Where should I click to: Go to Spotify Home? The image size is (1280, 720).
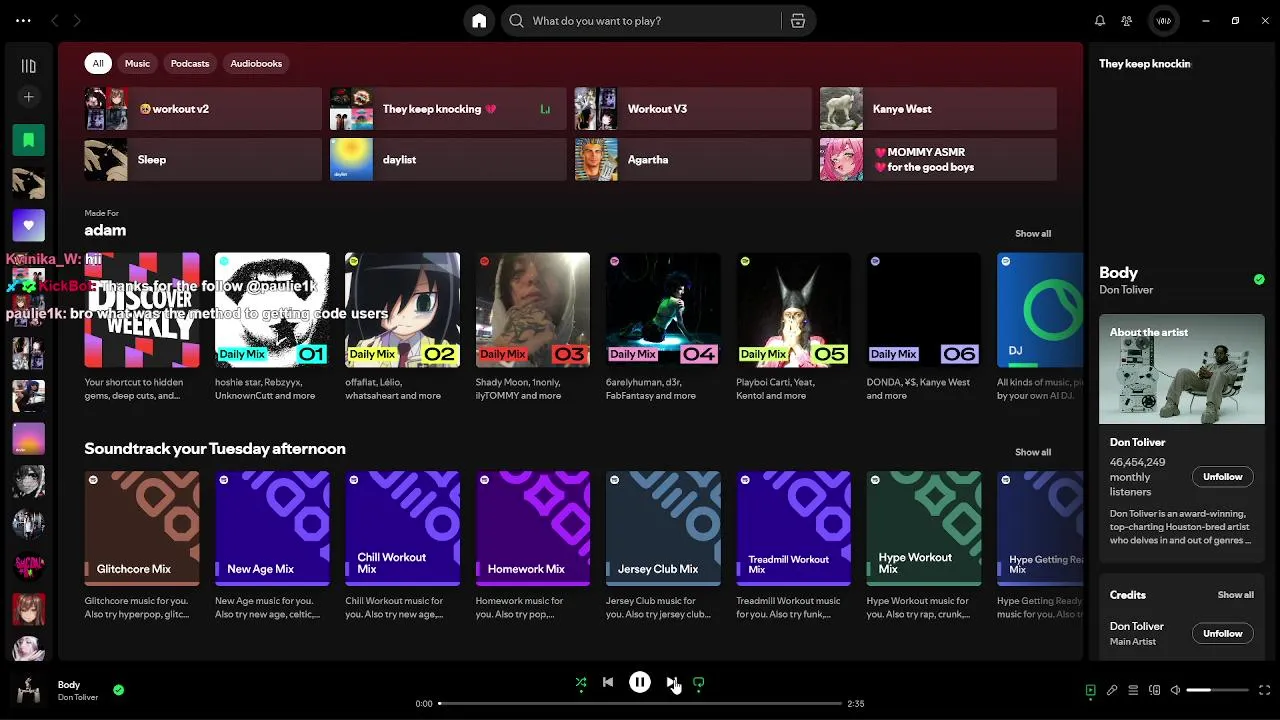479,20
